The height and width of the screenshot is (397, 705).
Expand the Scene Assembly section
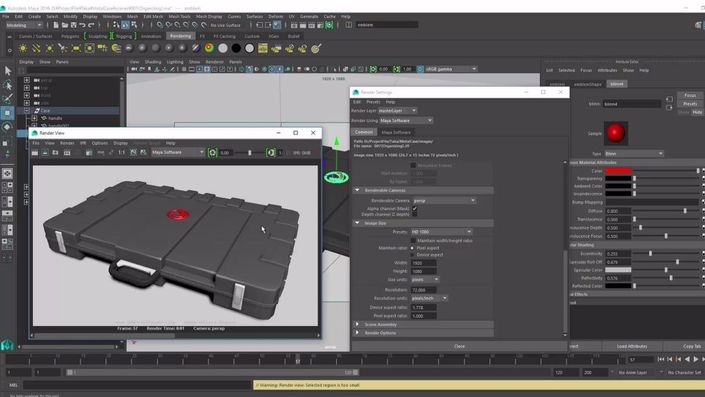[x=357, y=324]
